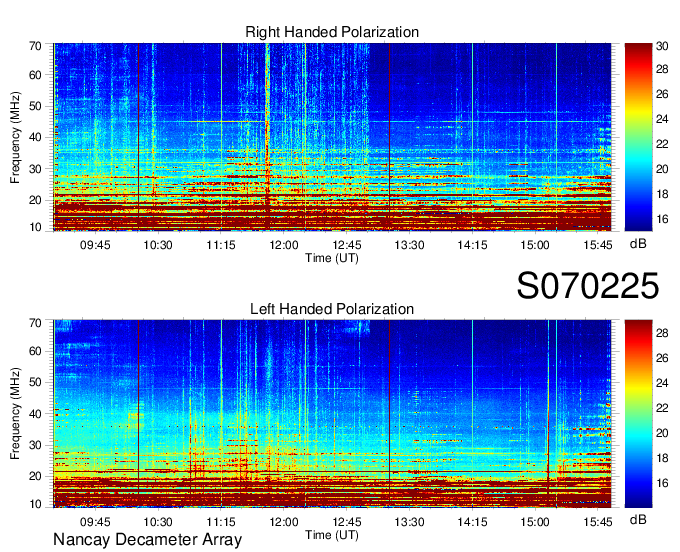Click "Frequency (MHz)" axis label of Right Handed plot

(15, 137)
